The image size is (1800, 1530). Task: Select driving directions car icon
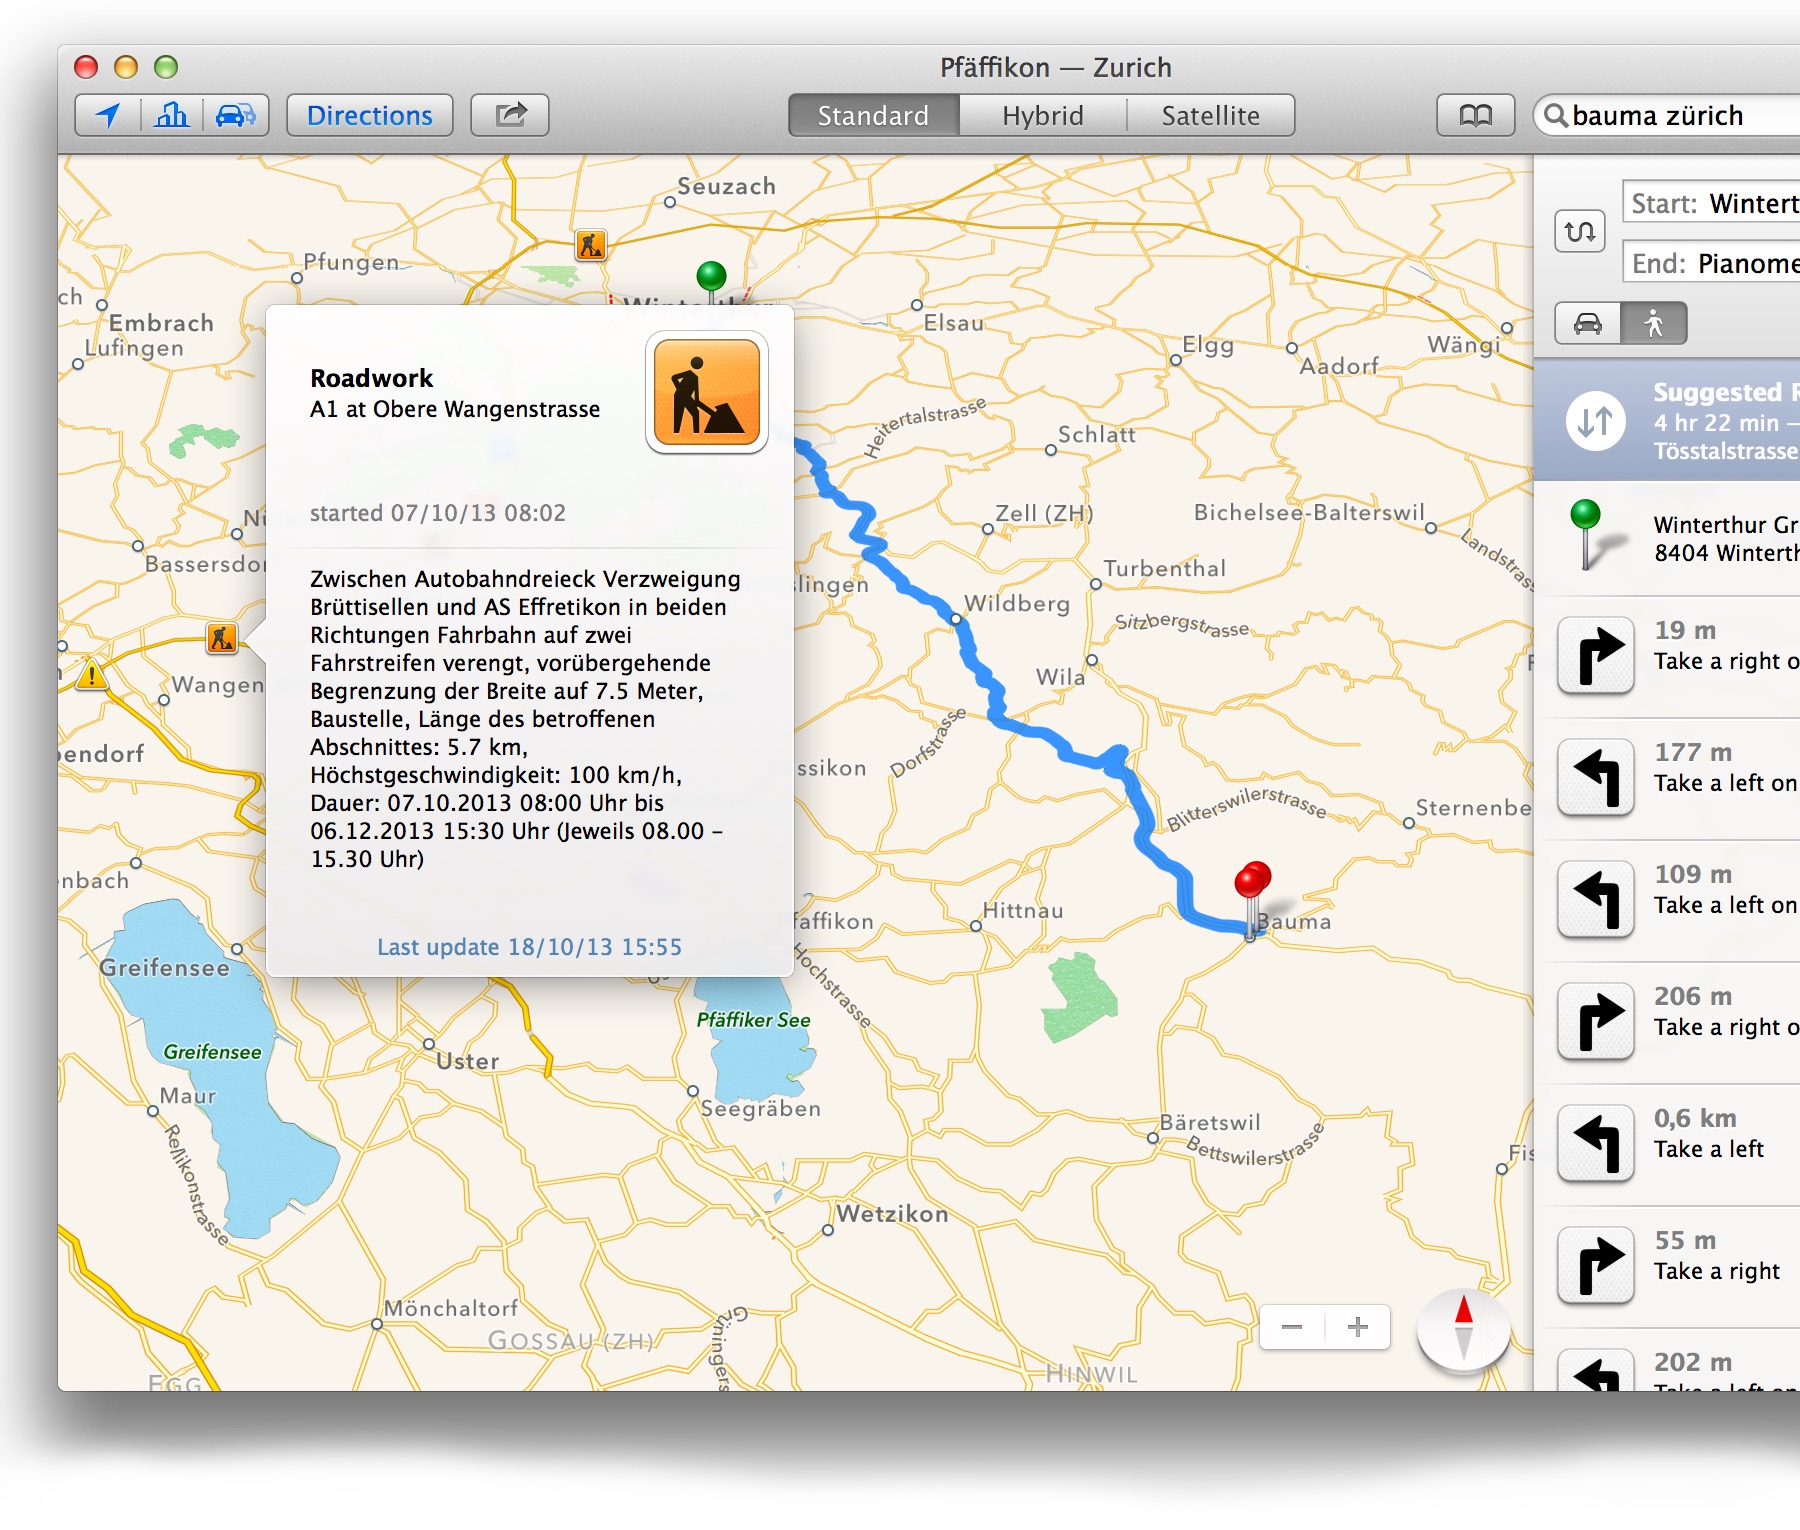pyautogui.click(x=1588, y=324)
